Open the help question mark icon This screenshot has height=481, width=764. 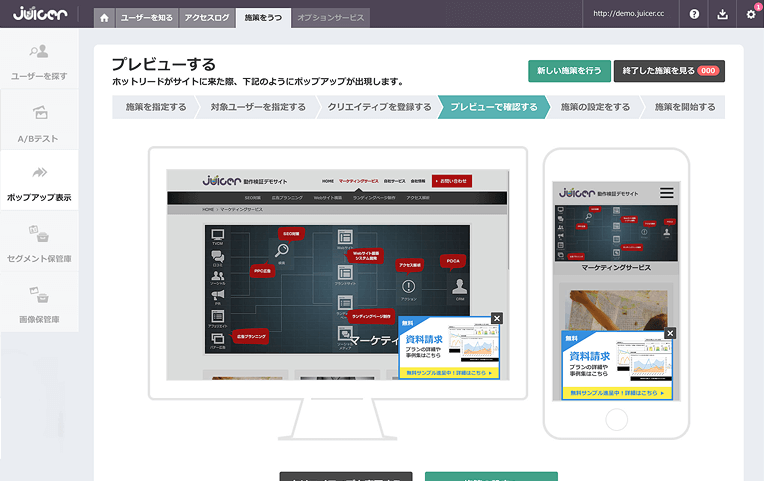(x=694, y=14)
